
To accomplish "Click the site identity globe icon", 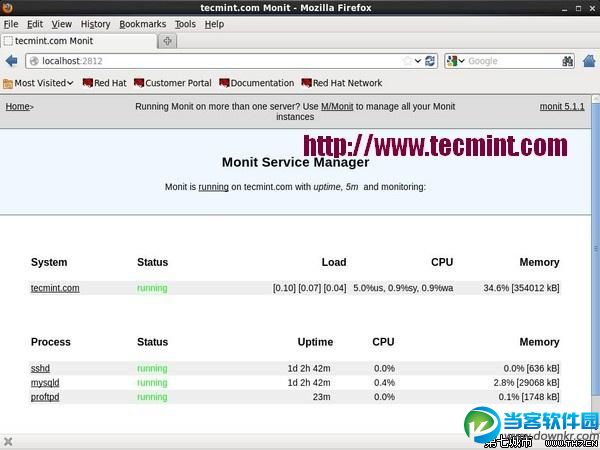I will (34, 61).
